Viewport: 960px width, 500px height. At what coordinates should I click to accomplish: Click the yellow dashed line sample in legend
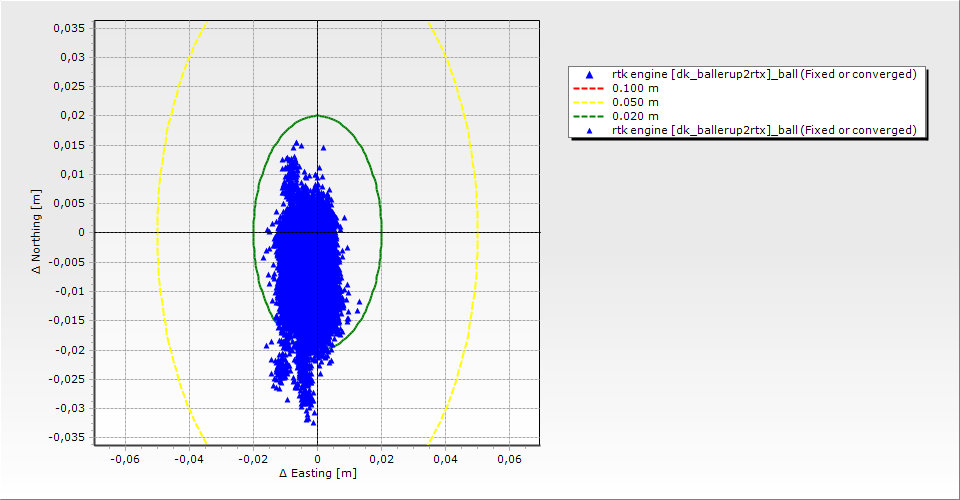click(588, 102)
